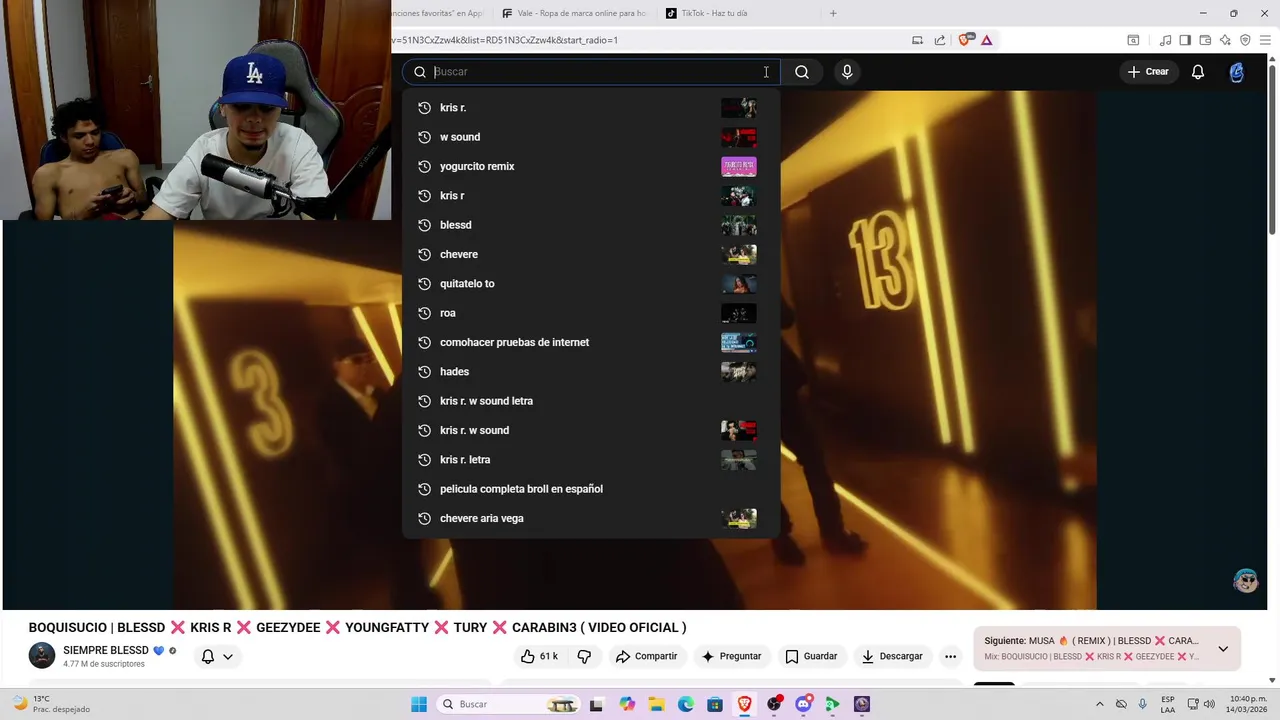Toggle the browser sidebar panel icon

[1185, 40]
